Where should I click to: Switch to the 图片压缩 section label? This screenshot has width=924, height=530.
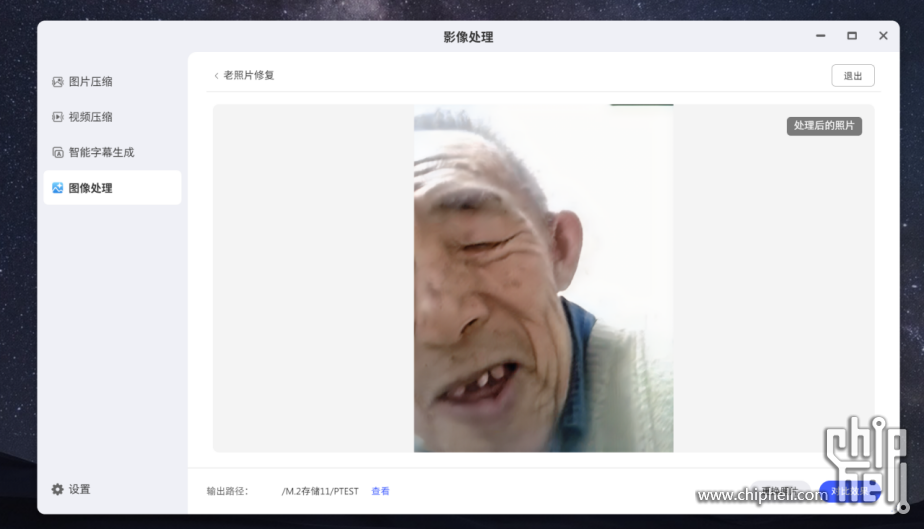click(x=90, y=82)
